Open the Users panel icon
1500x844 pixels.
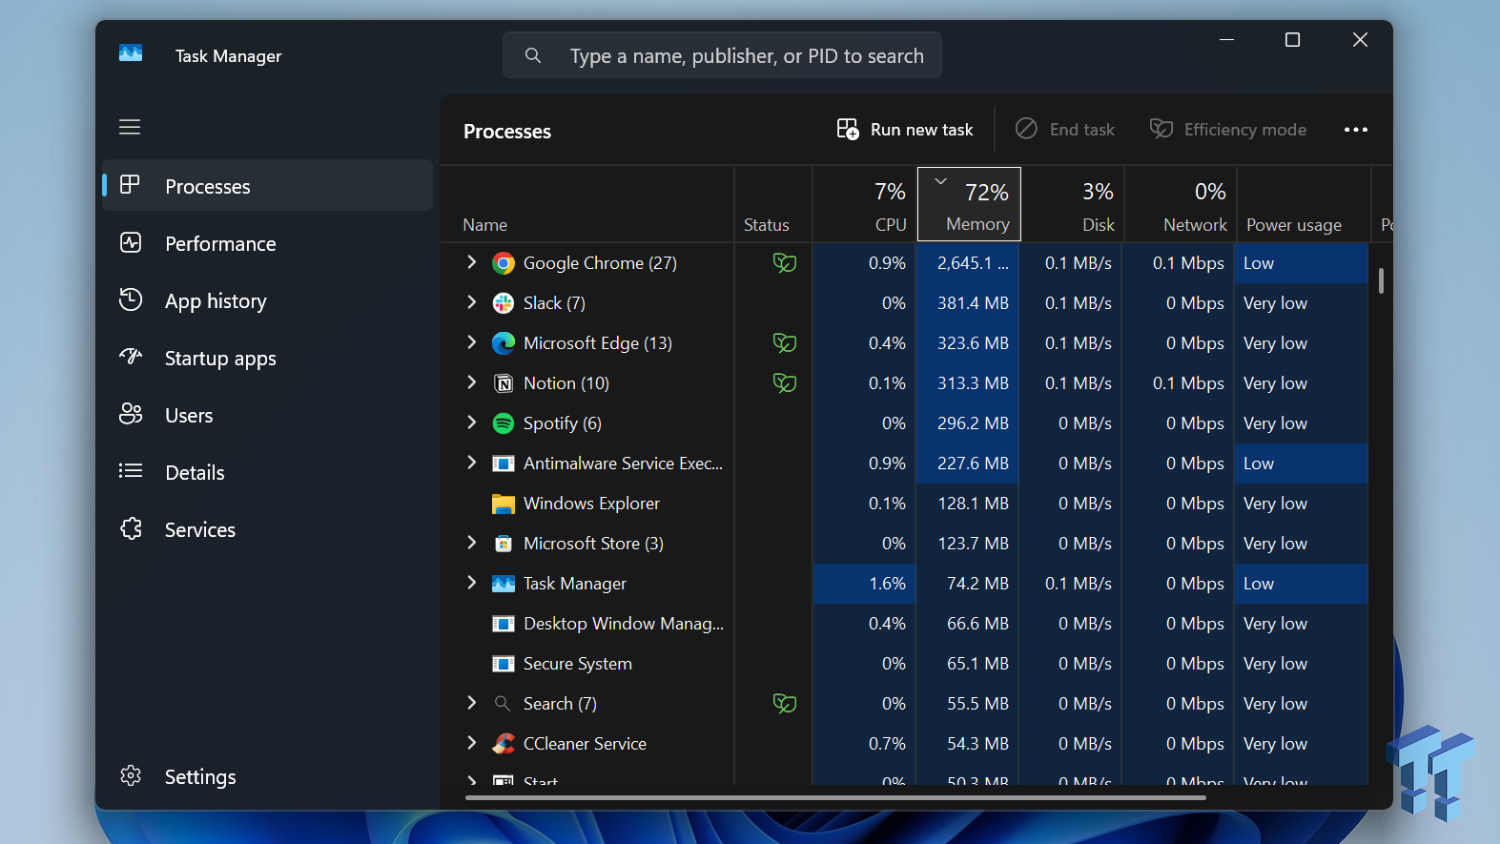tap(131, 415)
